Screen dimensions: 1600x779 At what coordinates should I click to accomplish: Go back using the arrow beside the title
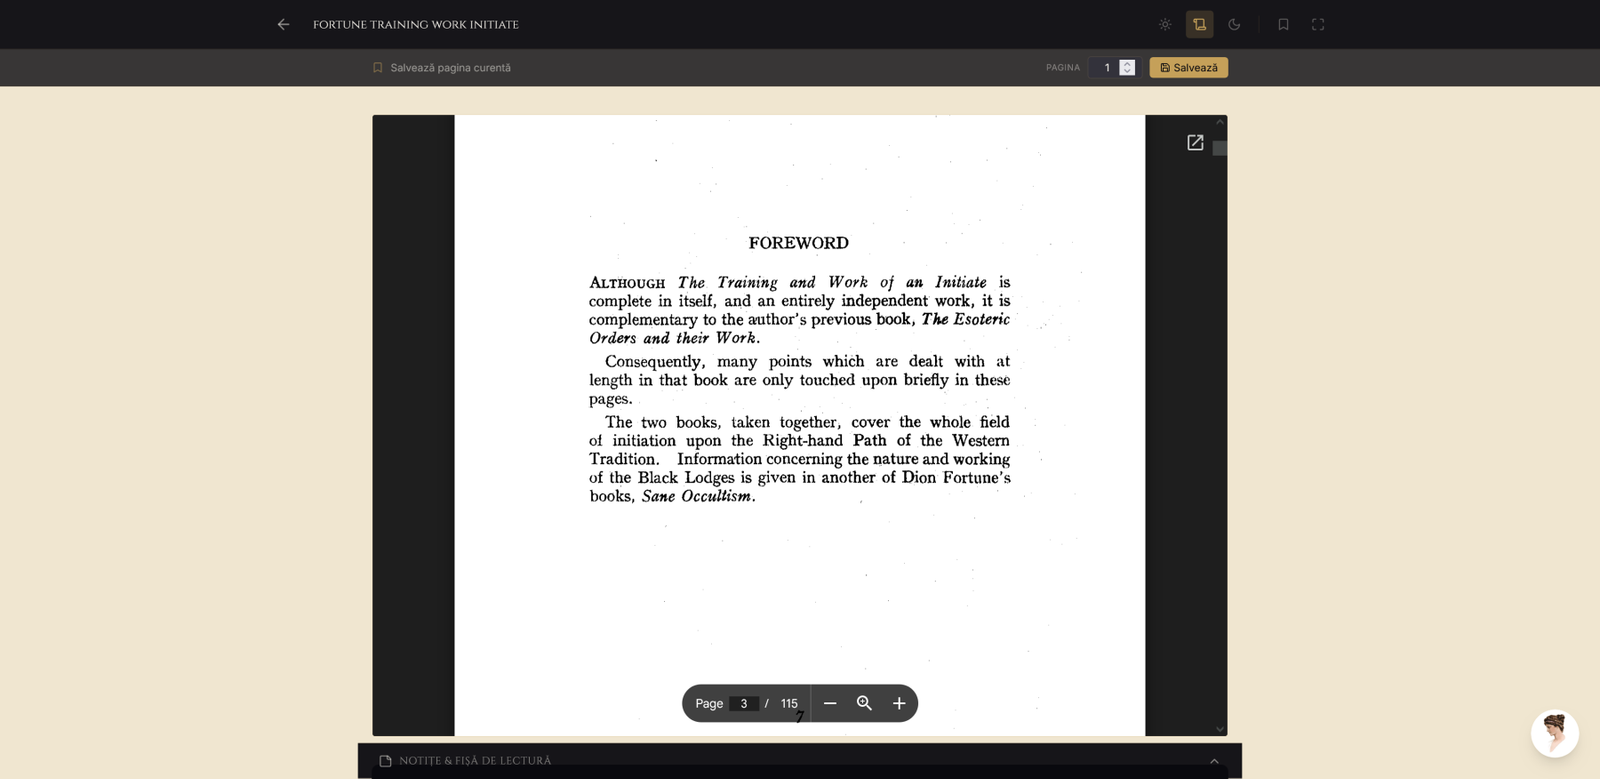283,24
